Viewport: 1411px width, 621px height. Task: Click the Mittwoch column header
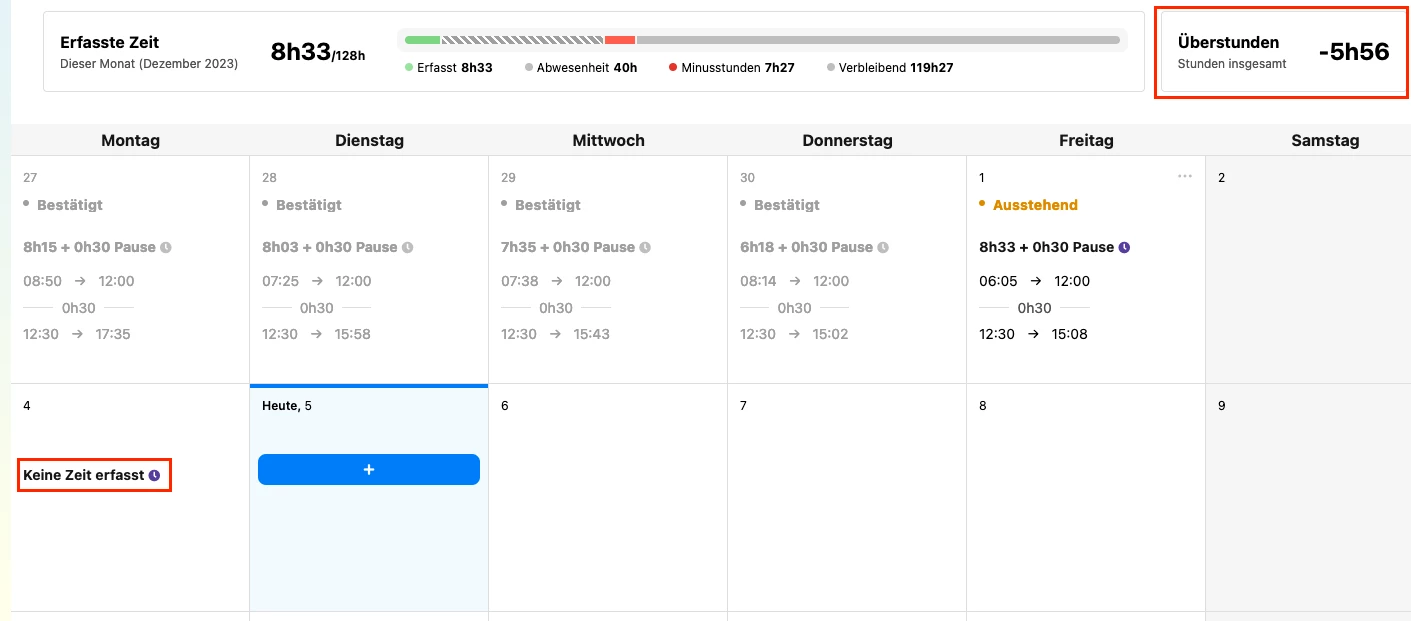[x=608, y=141]
